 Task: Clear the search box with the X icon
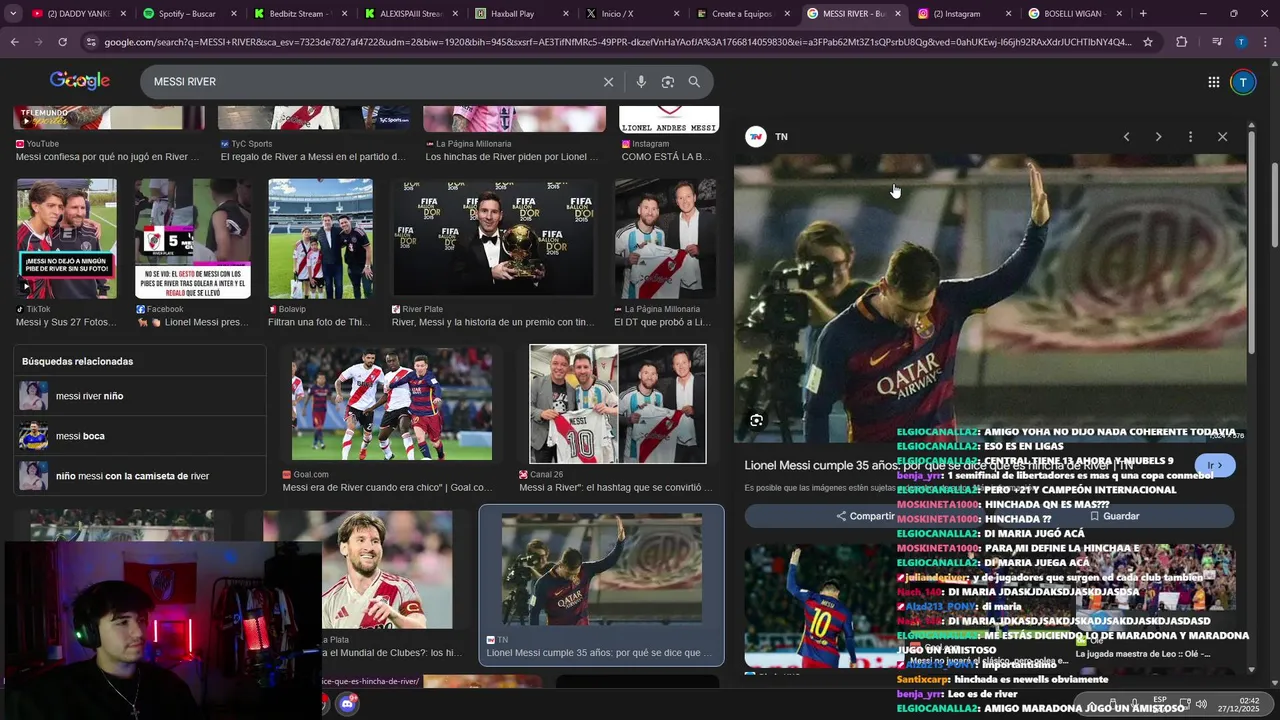(608, 82)
